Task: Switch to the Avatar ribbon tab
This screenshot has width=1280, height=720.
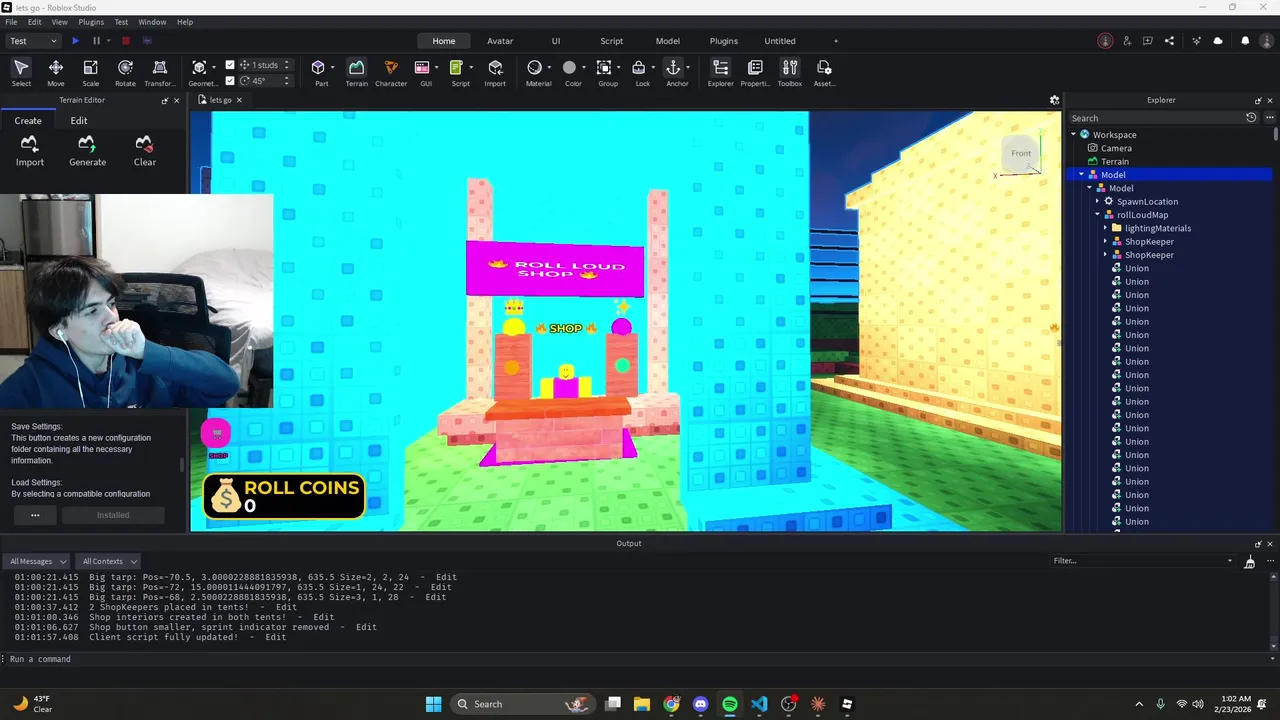Action: [500, 41]
